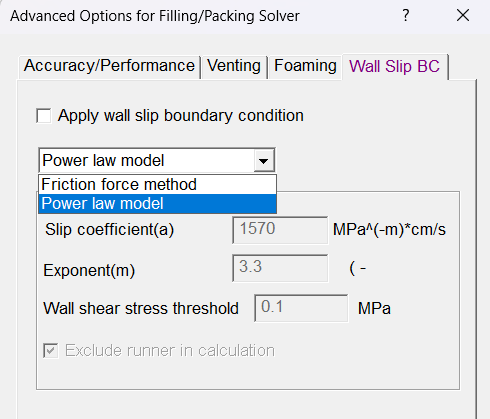
Task: Close the Advanced Options dialog
Action: pos(463,15)
